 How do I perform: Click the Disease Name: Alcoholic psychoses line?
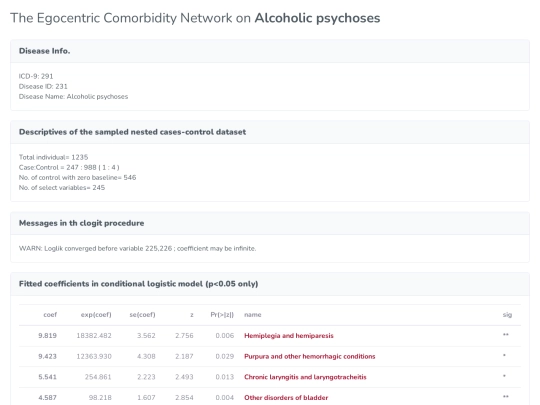pyautogui.click(x=73, y=96)
